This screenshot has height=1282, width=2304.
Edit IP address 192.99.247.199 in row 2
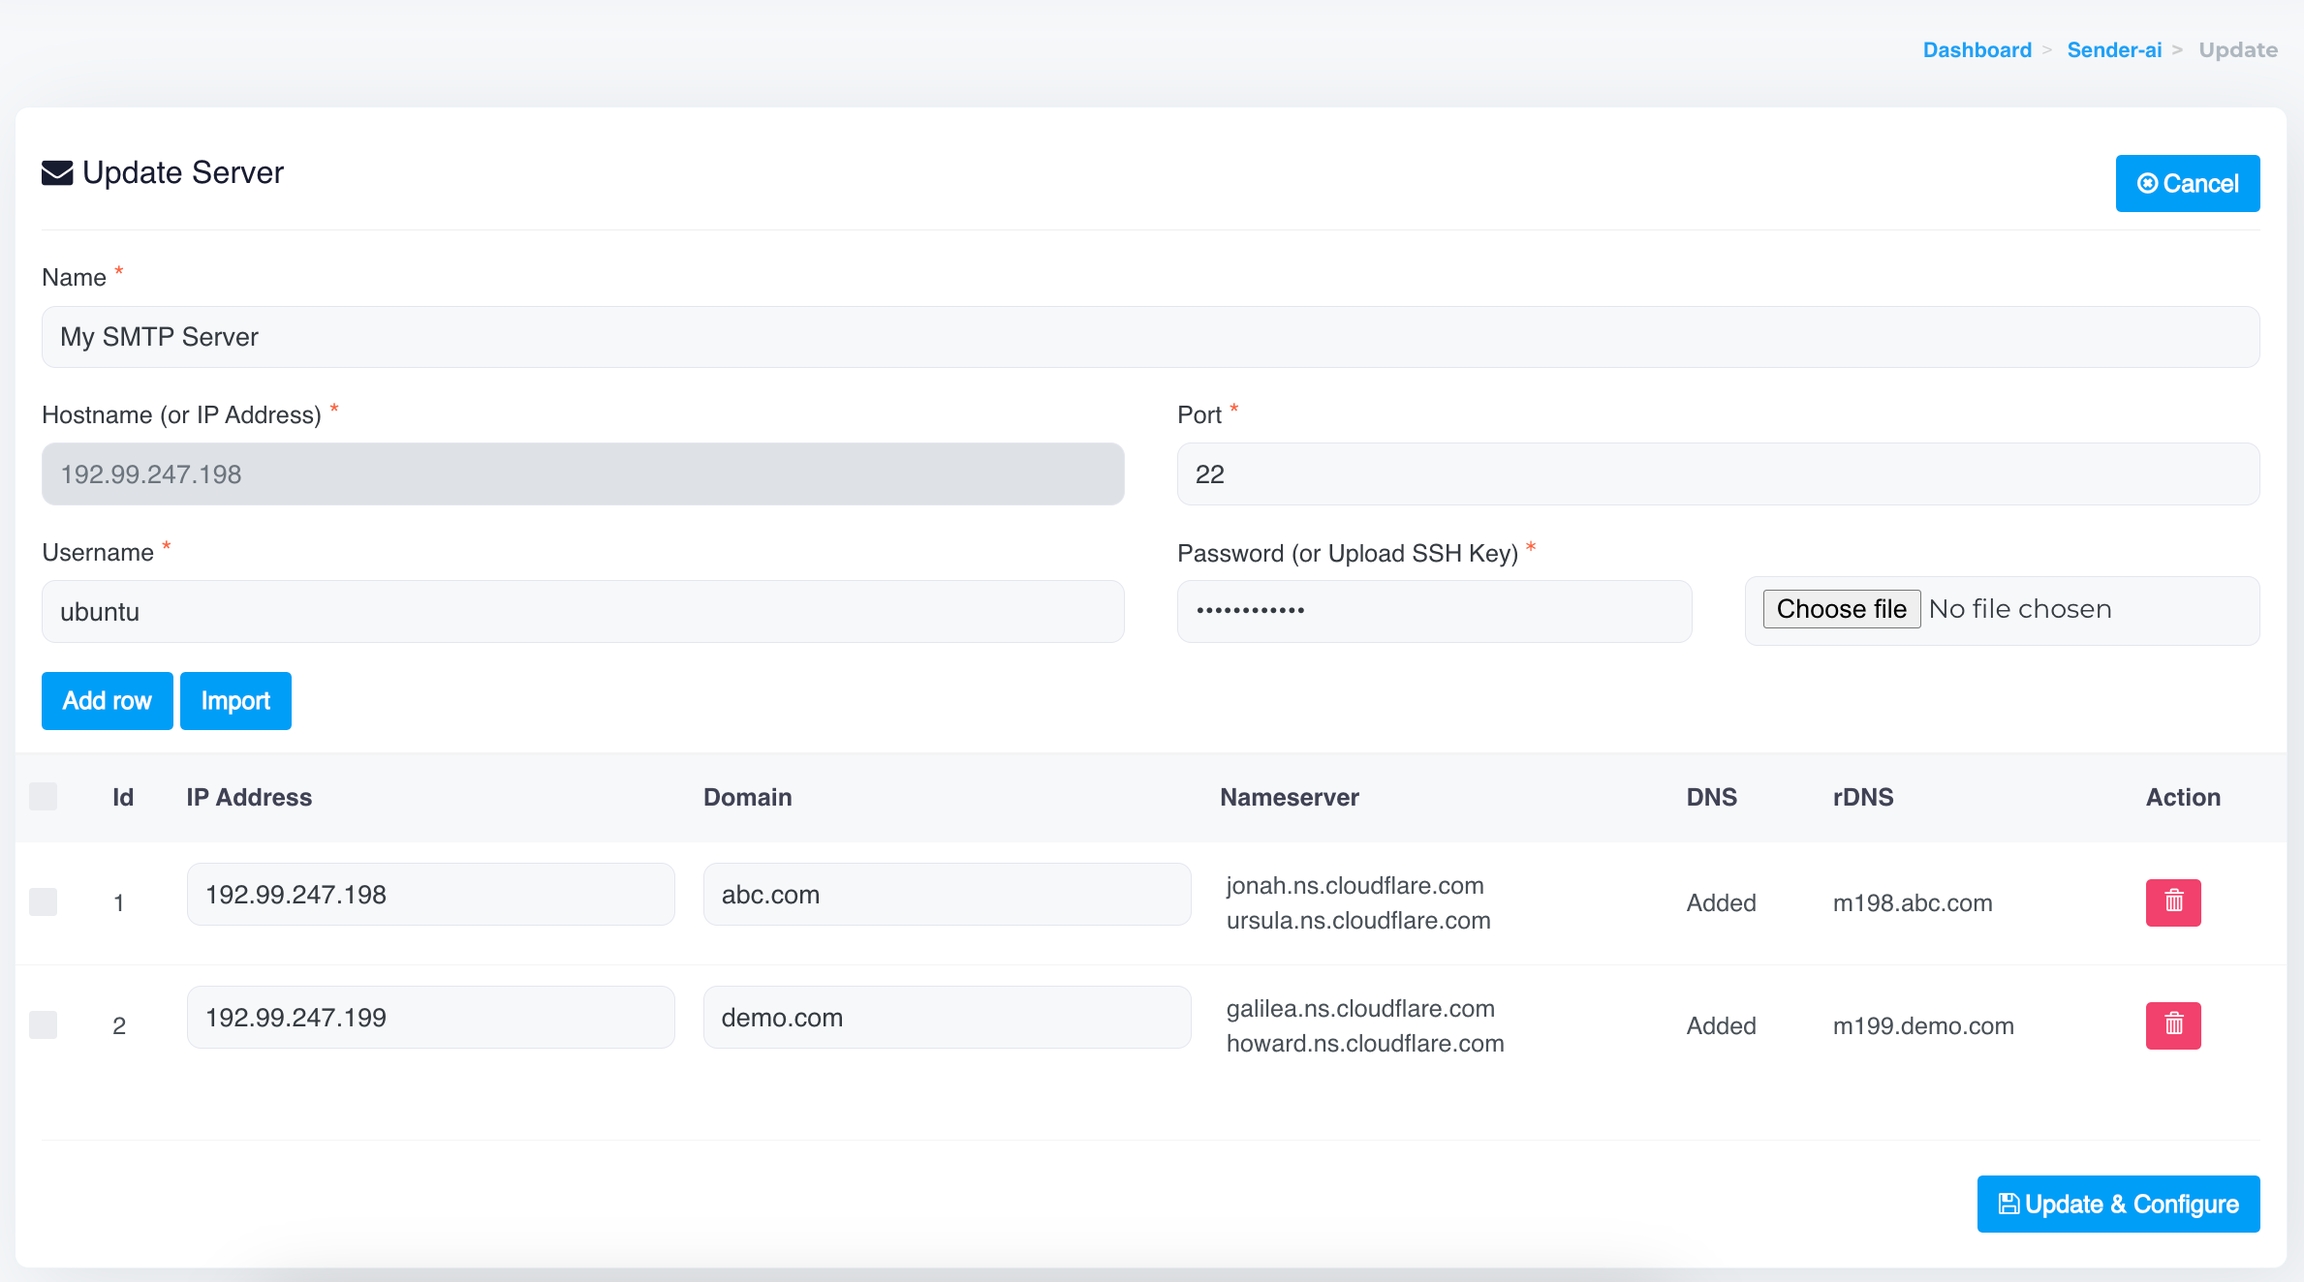(x=430, y=1018)
